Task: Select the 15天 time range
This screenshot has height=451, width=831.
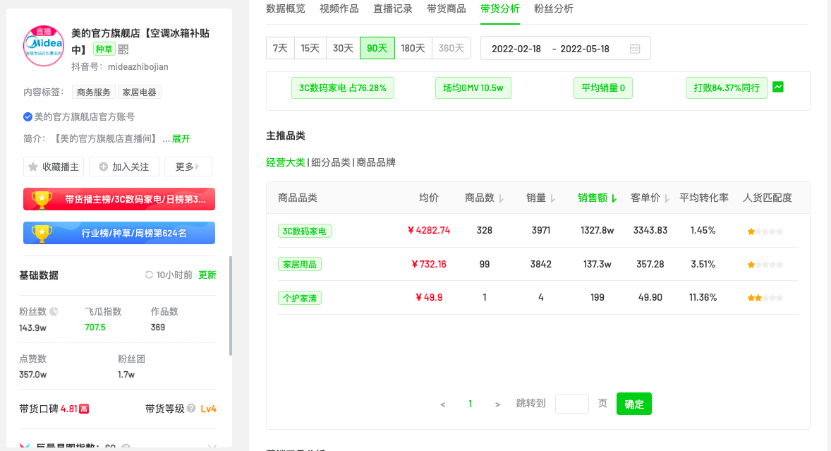Action: click(x=310, y=48)
